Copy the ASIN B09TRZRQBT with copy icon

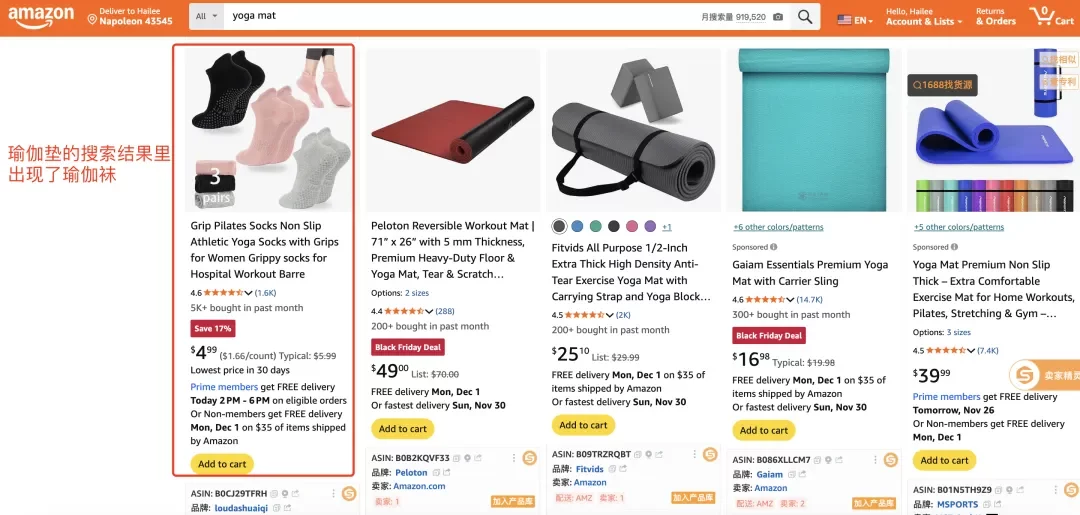(x=639, y=455)
